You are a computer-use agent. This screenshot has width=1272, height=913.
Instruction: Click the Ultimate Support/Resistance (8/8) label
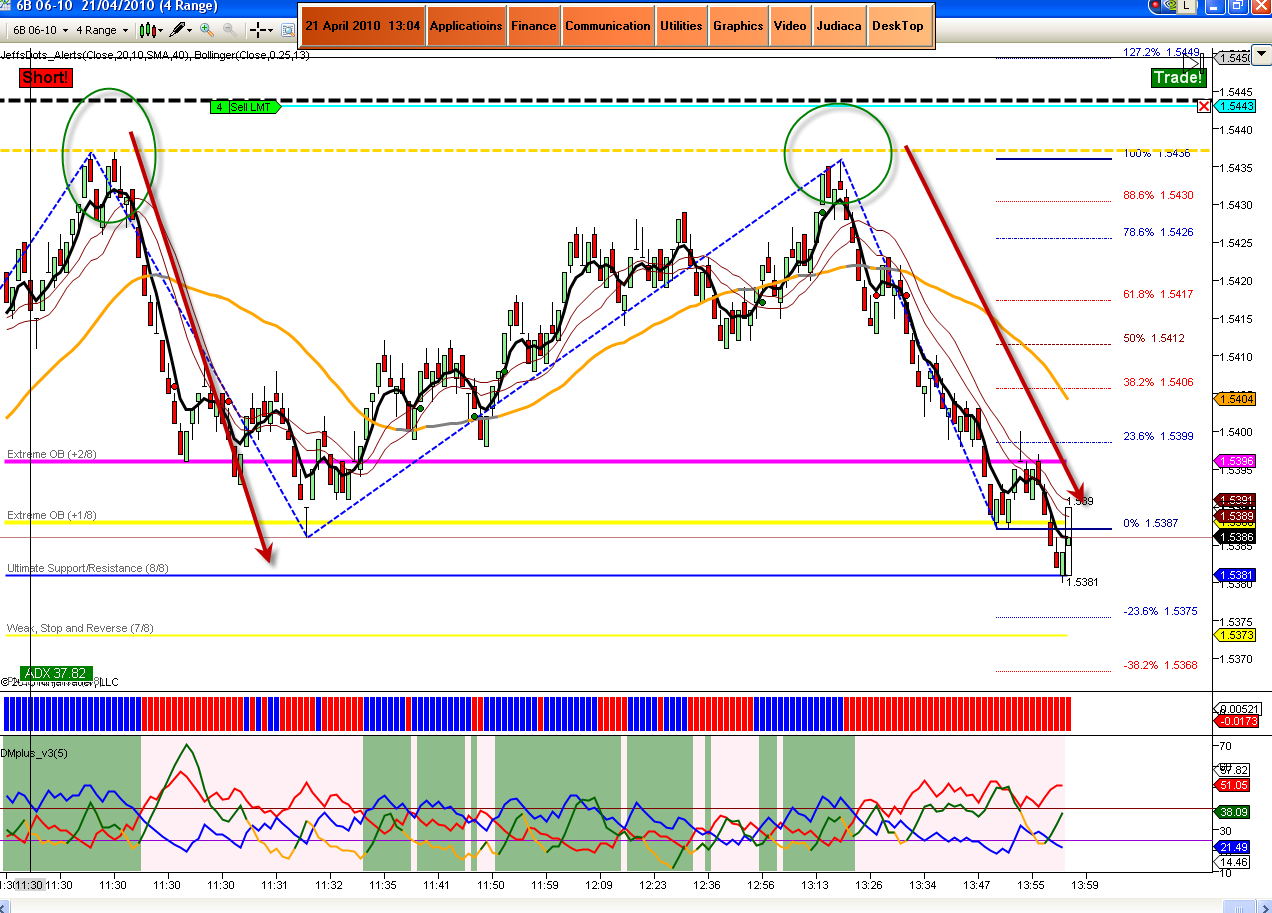coord(88,568)
